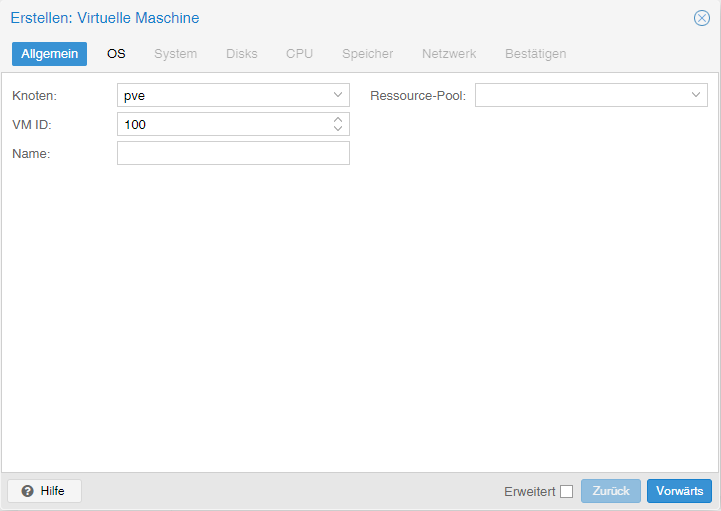Focus the Name text field
Image resolution: width=721 pixels, height=511 pixels.
[x=234, y=153]
